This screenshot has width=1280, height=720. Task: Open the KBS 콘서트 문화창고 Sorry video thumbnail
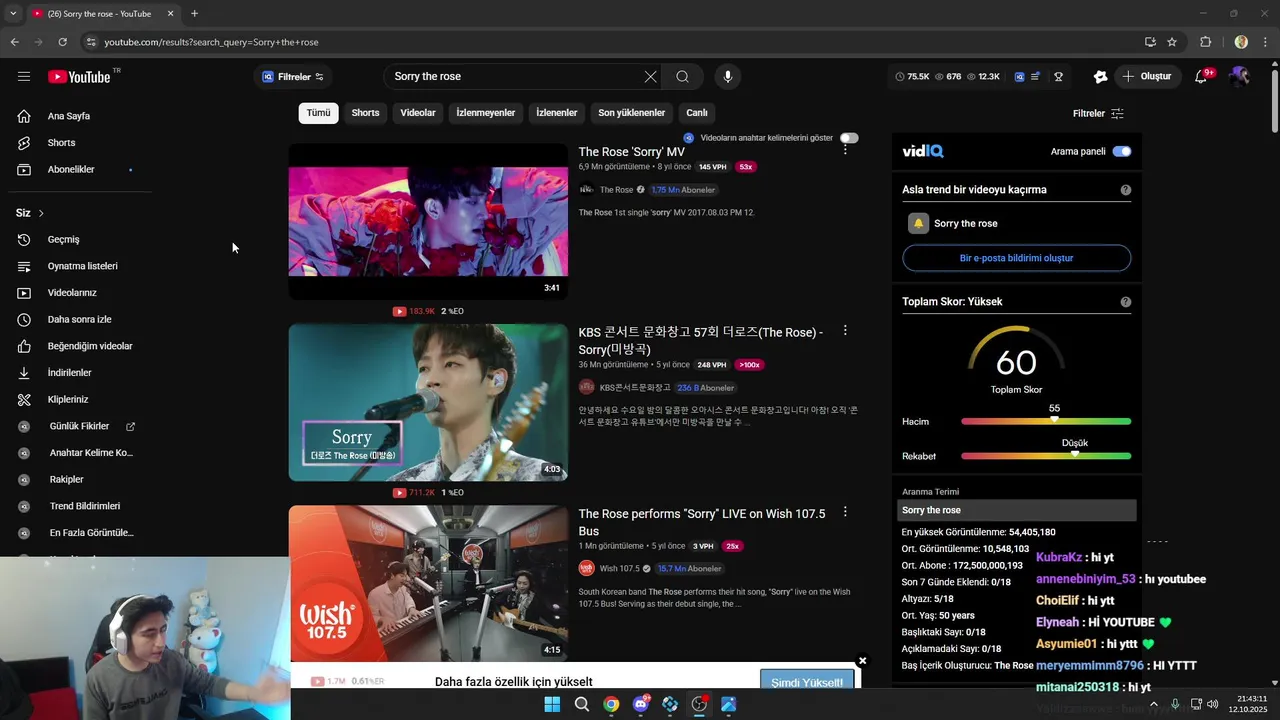pos(428,402)
